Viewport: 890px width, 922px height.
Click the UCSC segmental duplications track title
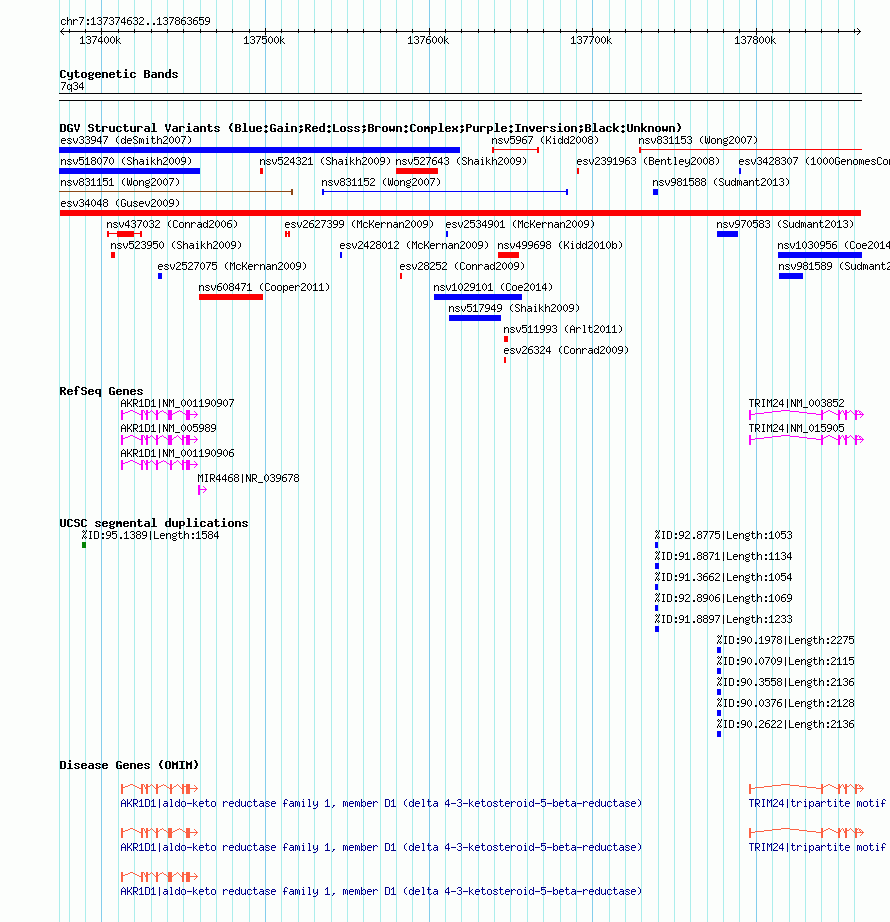153,523
